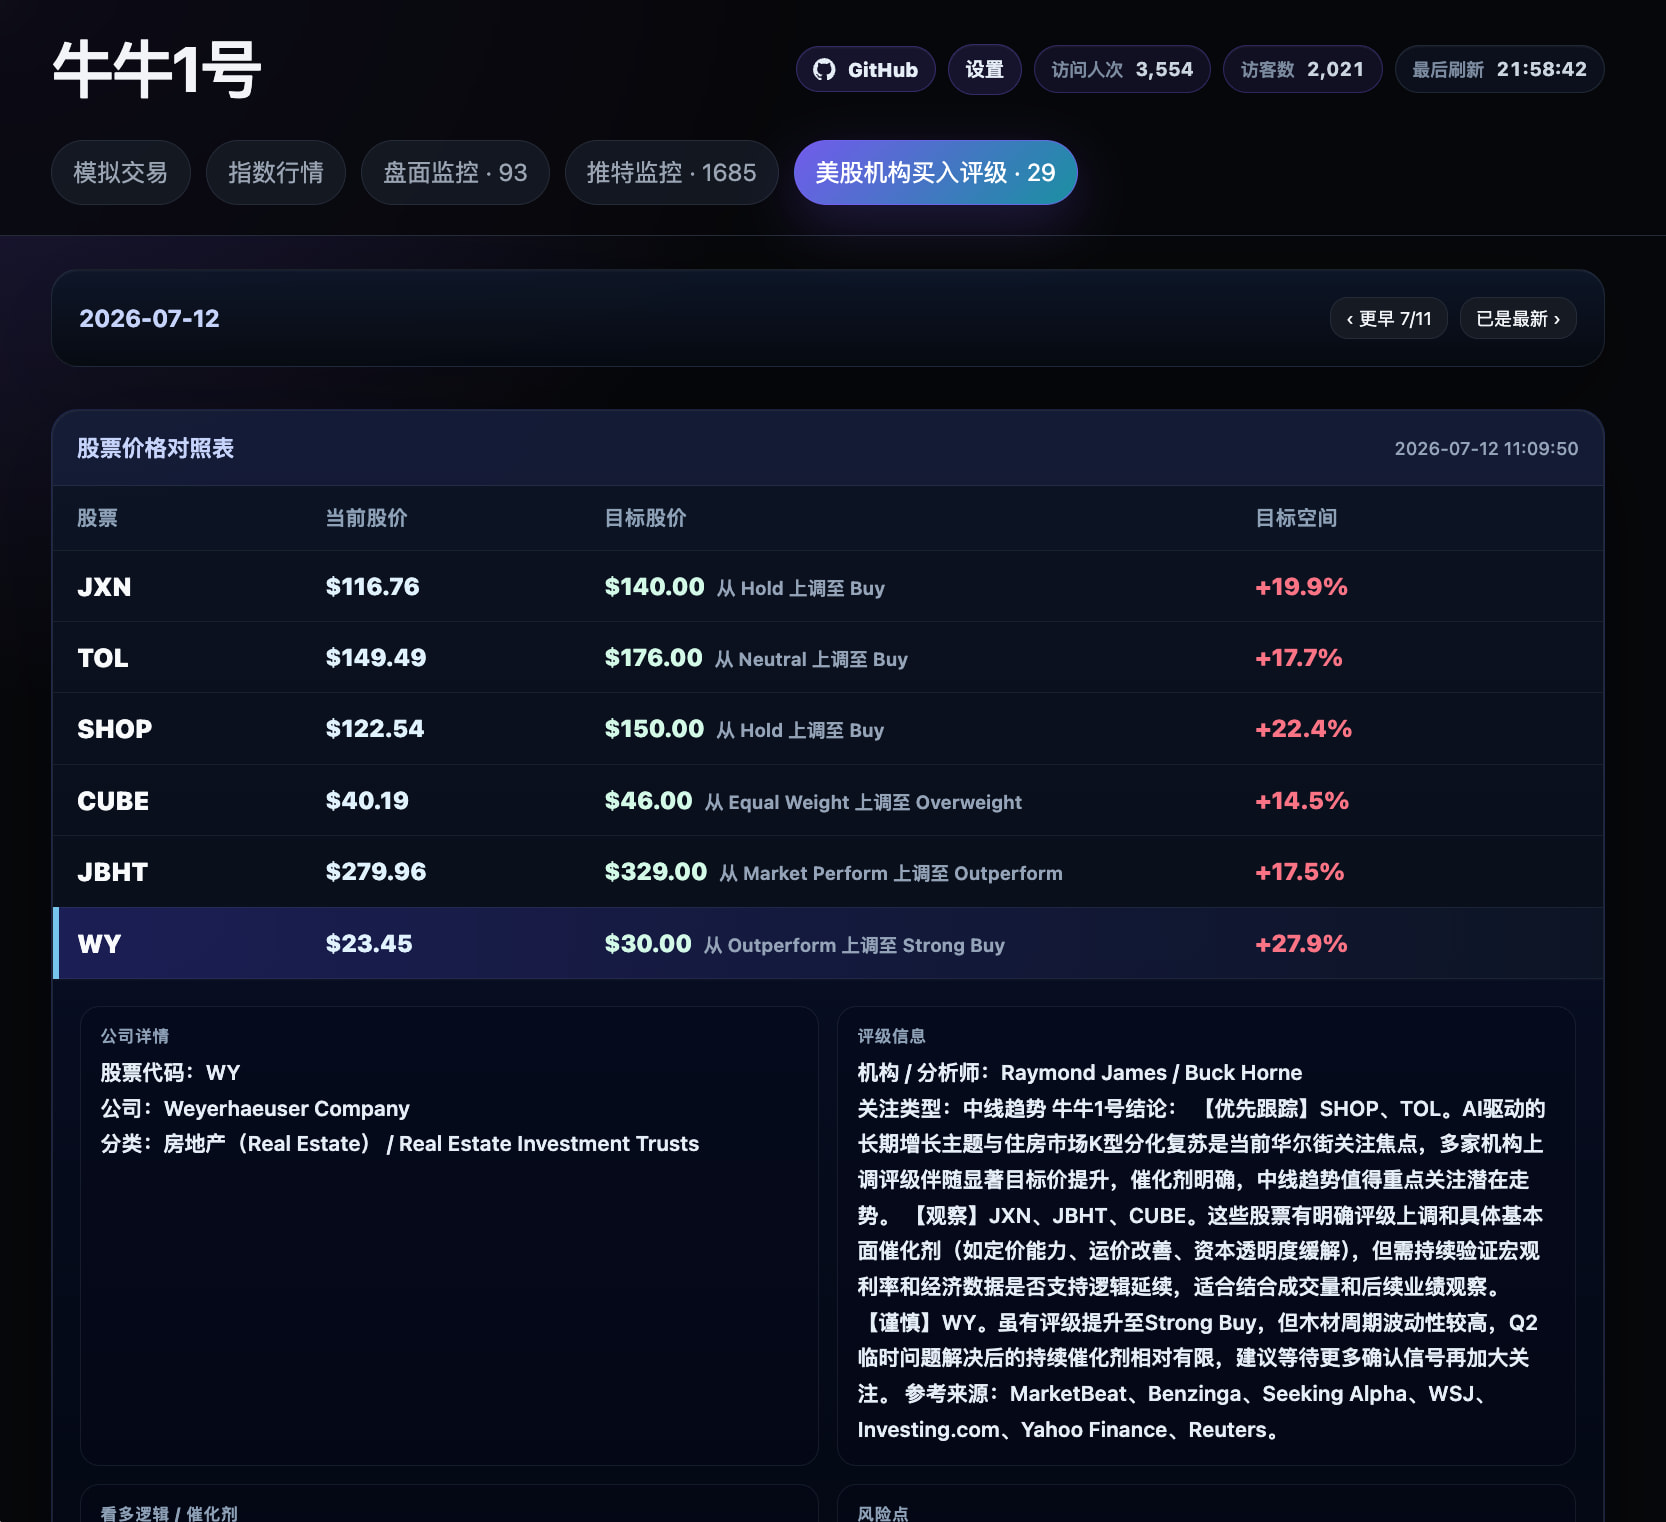Click the 评级信息 panel heading
Viewport: 1666px width, 1522px height.
892,1036
